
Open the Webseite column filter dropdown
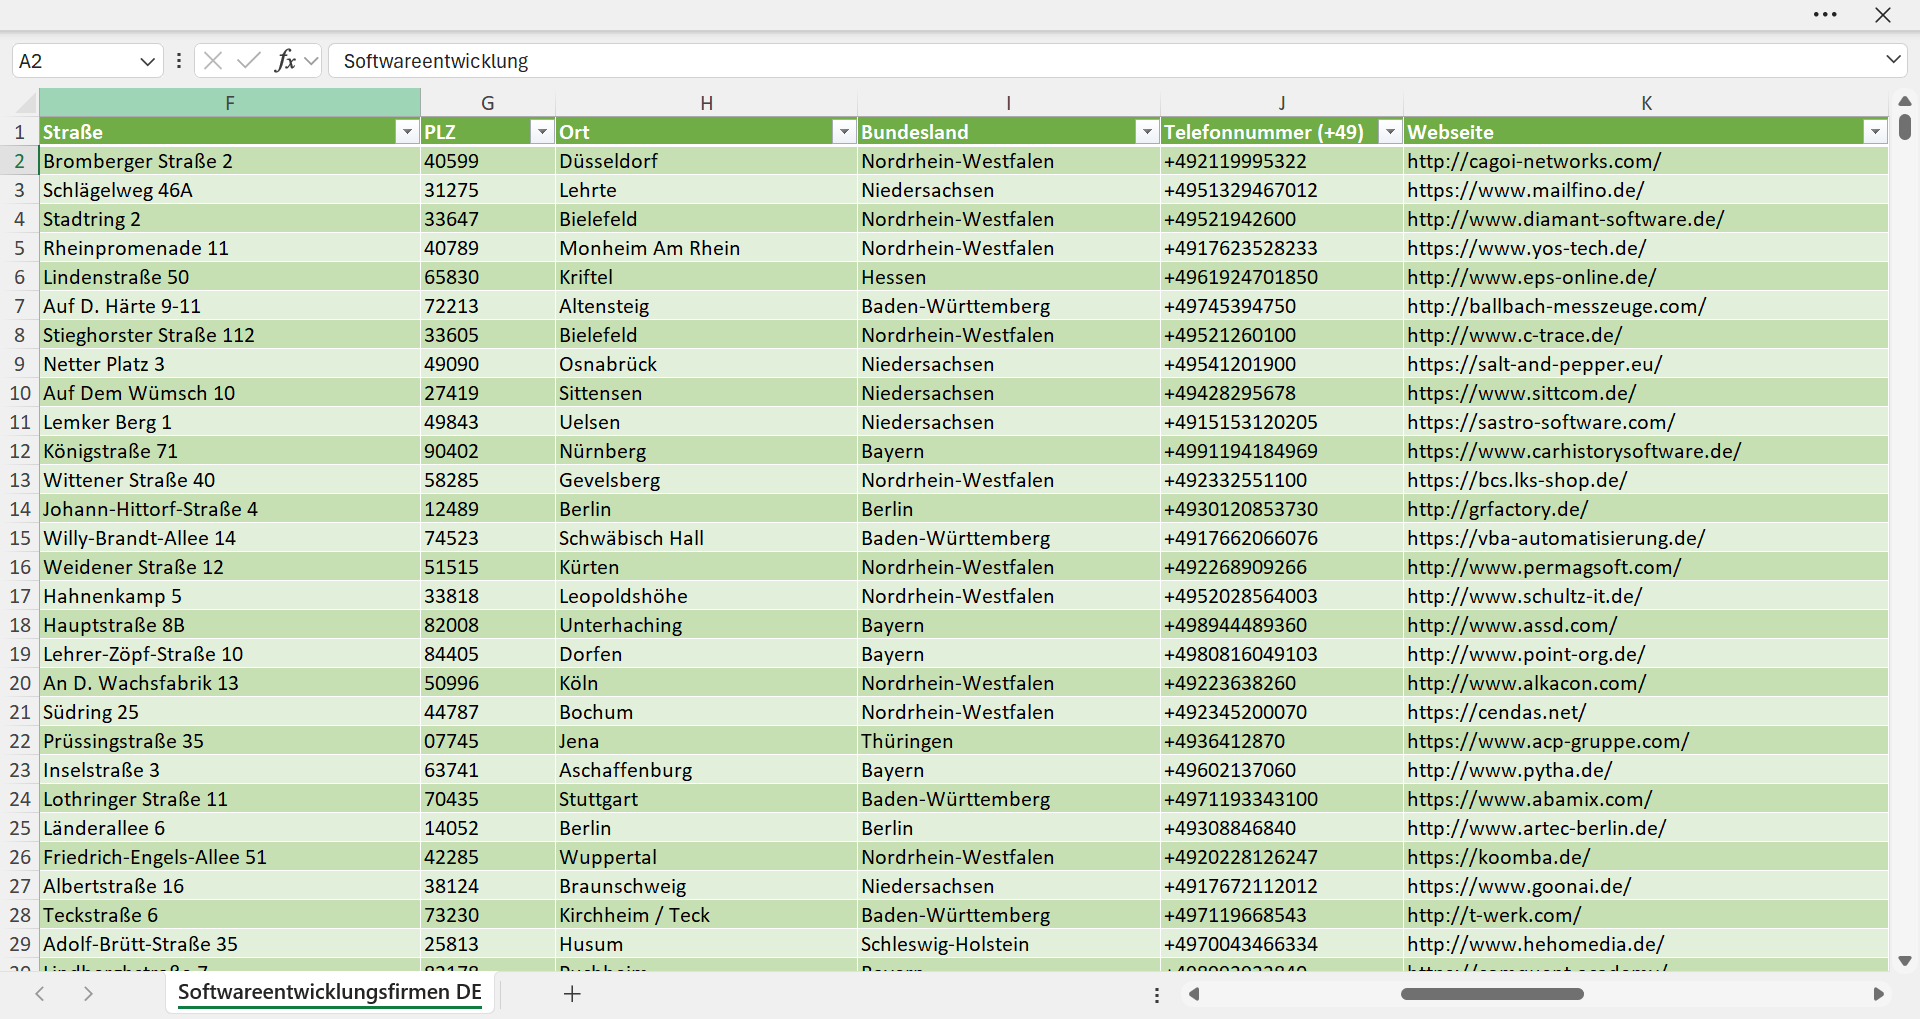[x=1875, y=132]
